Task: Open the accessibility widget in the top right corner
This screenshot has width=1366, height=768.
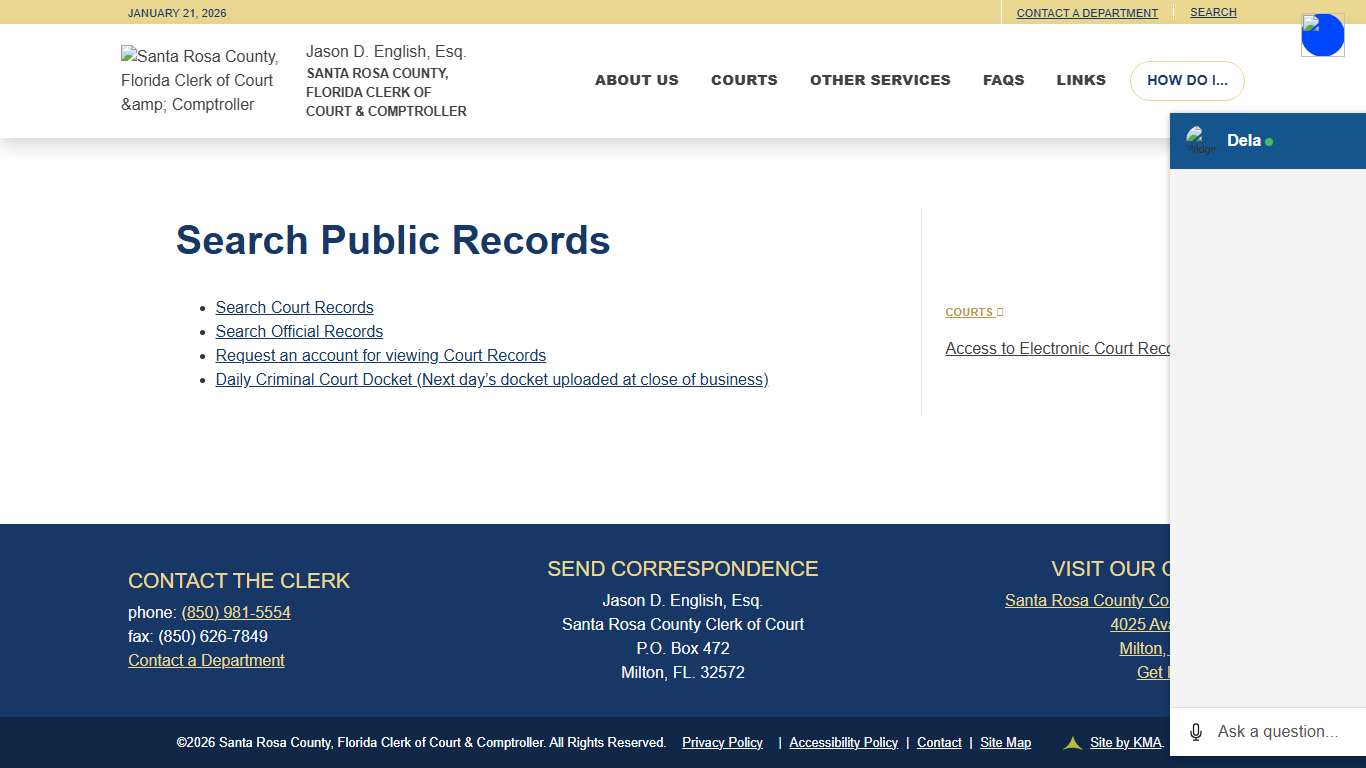Action: [1322, 34]
